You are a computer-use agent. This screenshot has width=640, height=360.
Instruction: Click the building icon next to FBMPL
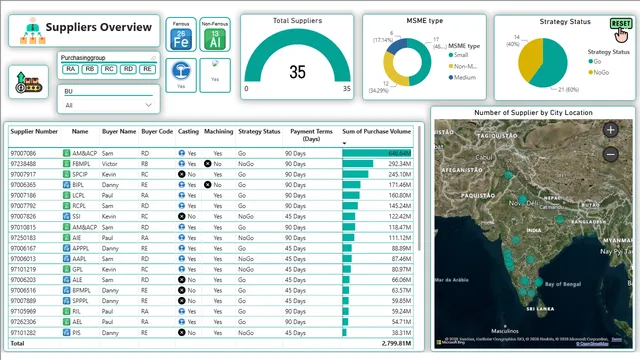coord(66,164)
